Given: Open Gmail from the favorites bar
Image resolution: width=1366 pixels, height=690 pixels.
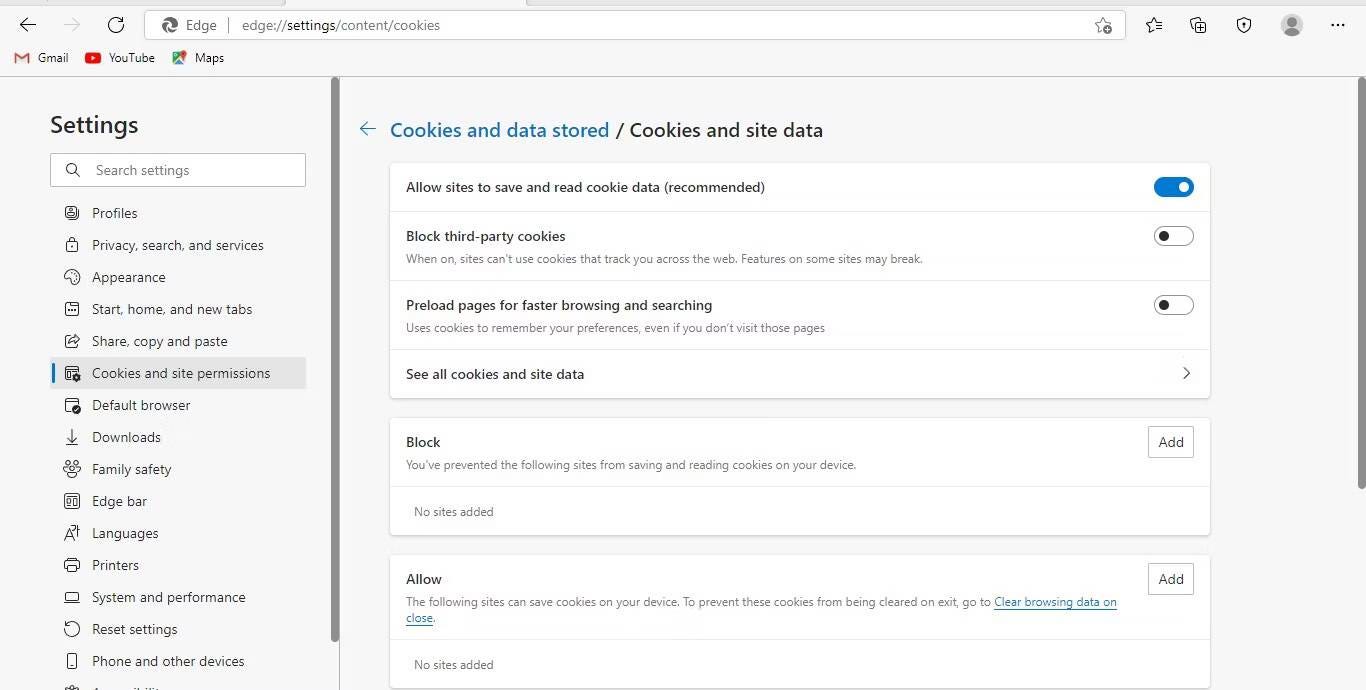Looking at the screenshot, I should point(41,57).
